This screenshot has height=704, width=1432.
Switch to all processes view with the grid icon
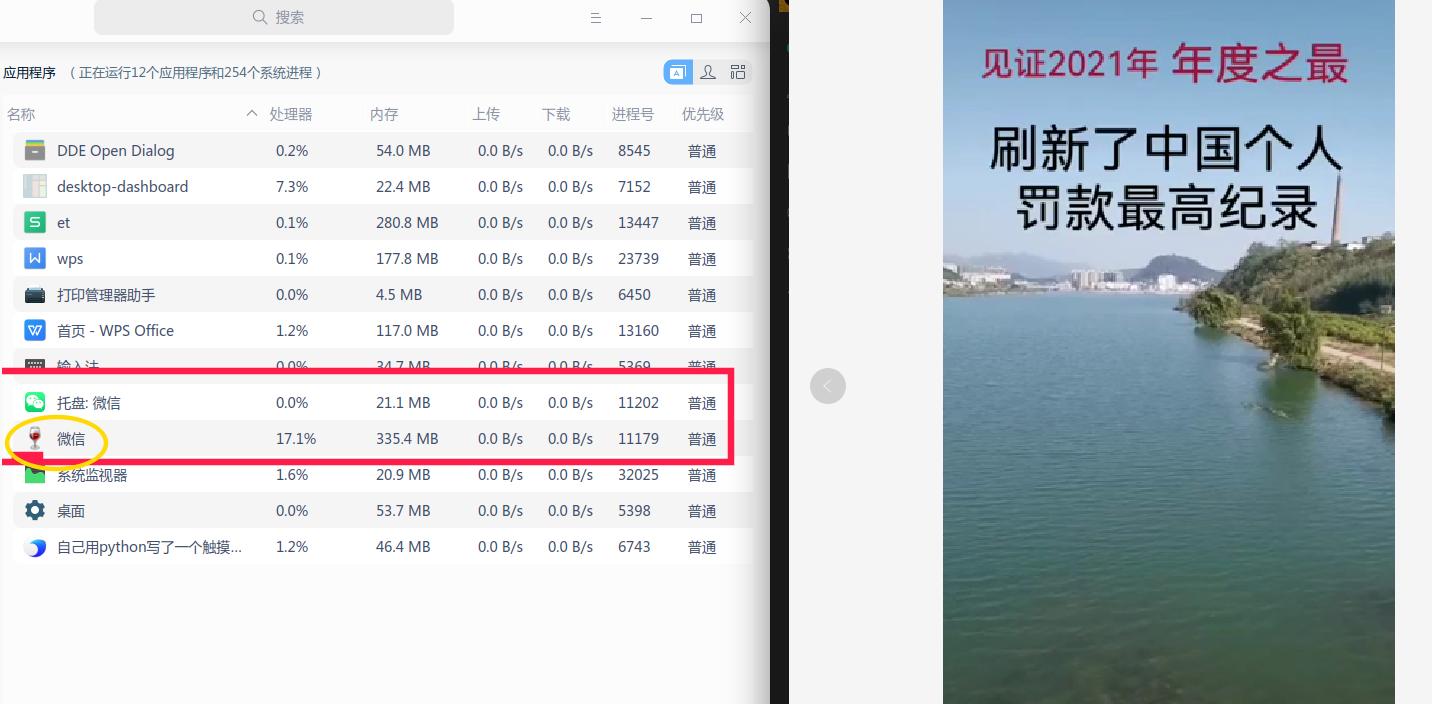(738, 72)
